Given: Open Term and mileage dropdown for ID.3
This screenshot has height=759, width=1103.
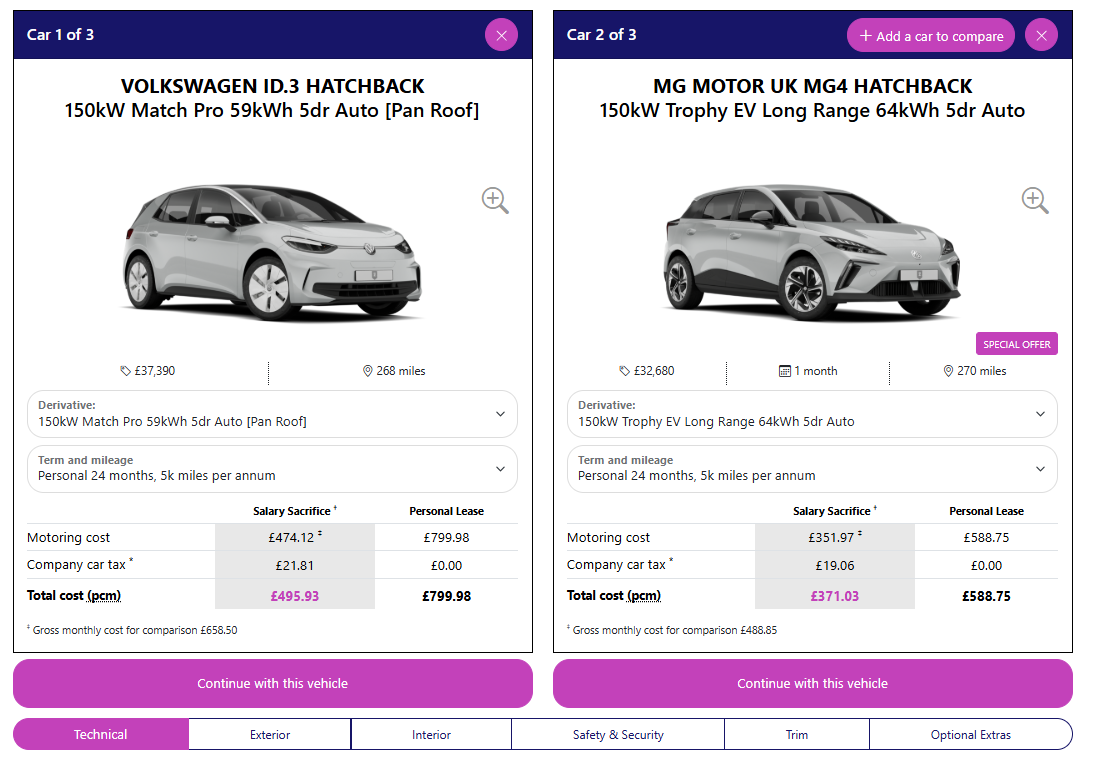Looking at the screenshot, I should pyautogui.click(x=272, y=468).
